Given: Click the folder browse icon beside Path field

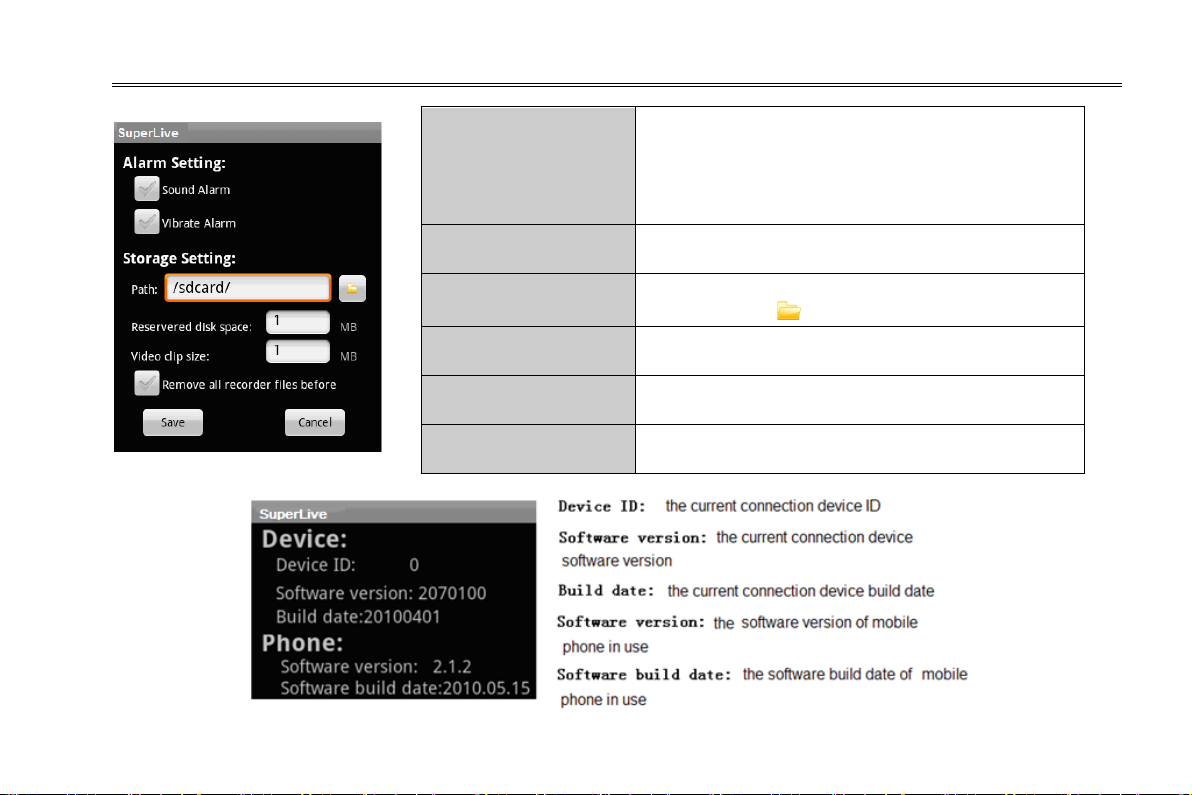Looking at the screenshot, I should coord(352,289).
